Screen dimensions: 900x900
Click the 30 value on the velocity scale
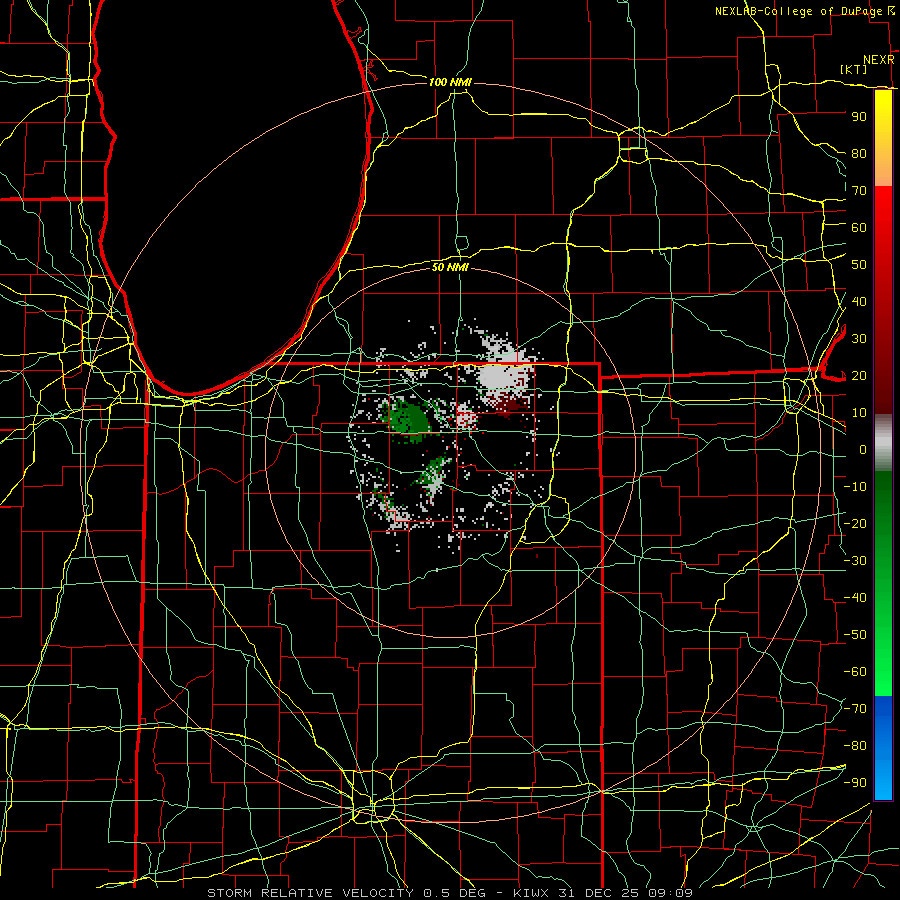[859, 339]
